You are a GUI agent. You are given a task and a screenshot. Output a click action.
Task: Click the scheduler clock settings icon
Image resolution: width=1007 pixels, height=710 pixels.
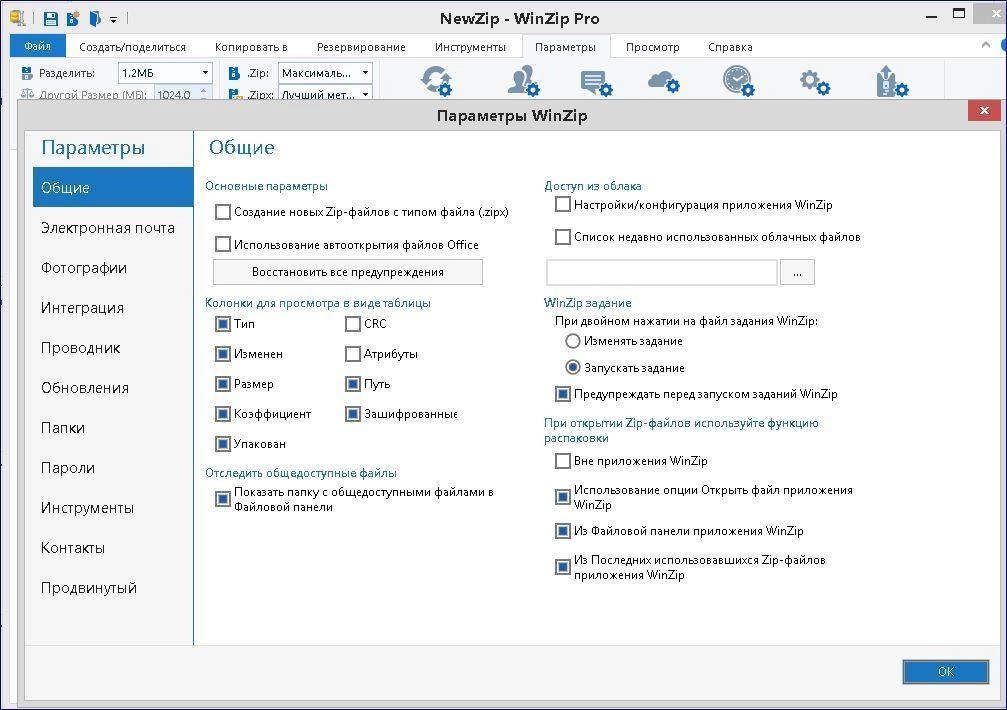point(738,81)
